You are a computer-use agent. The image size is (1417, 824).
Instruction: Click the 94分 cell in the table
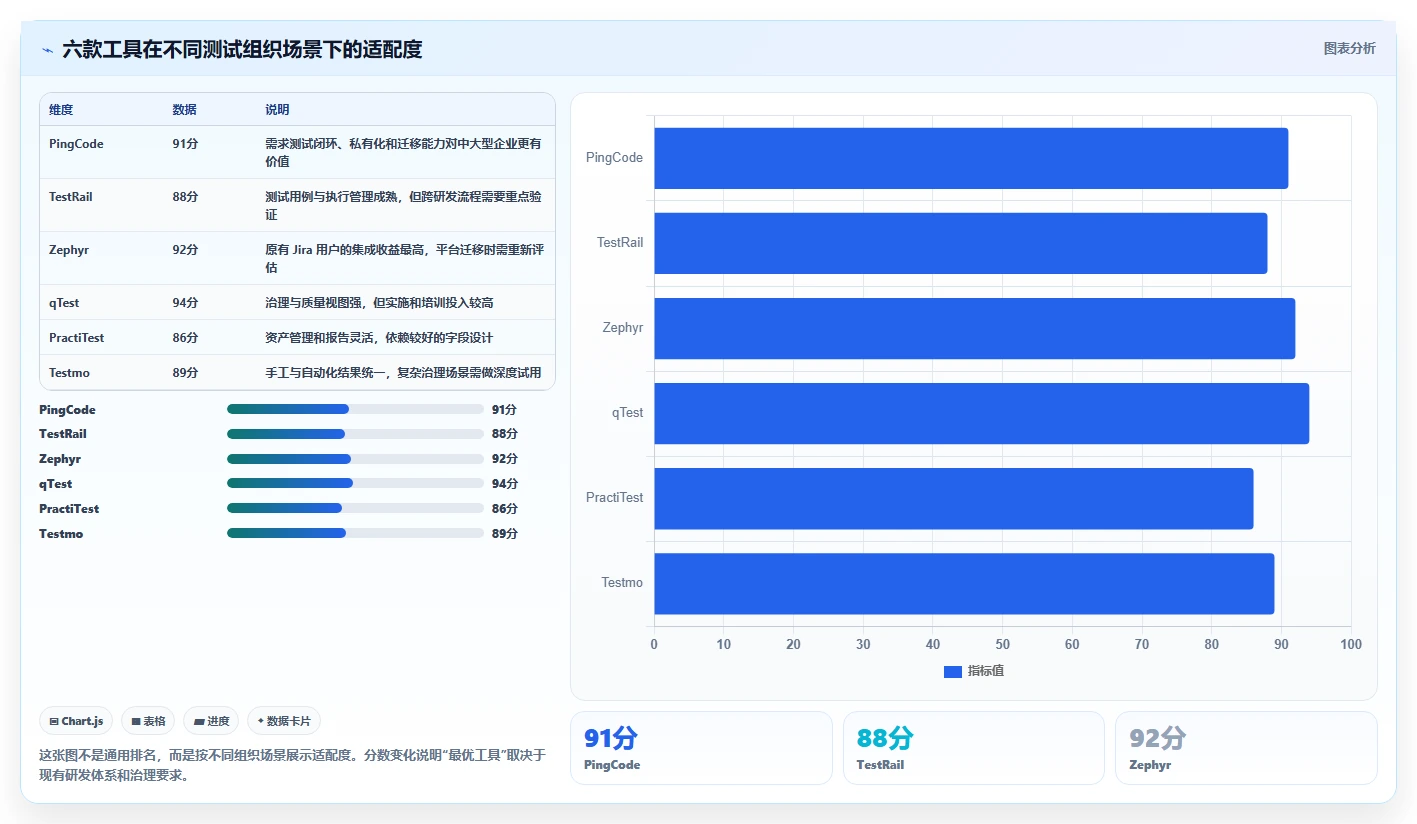click(185, 303)
